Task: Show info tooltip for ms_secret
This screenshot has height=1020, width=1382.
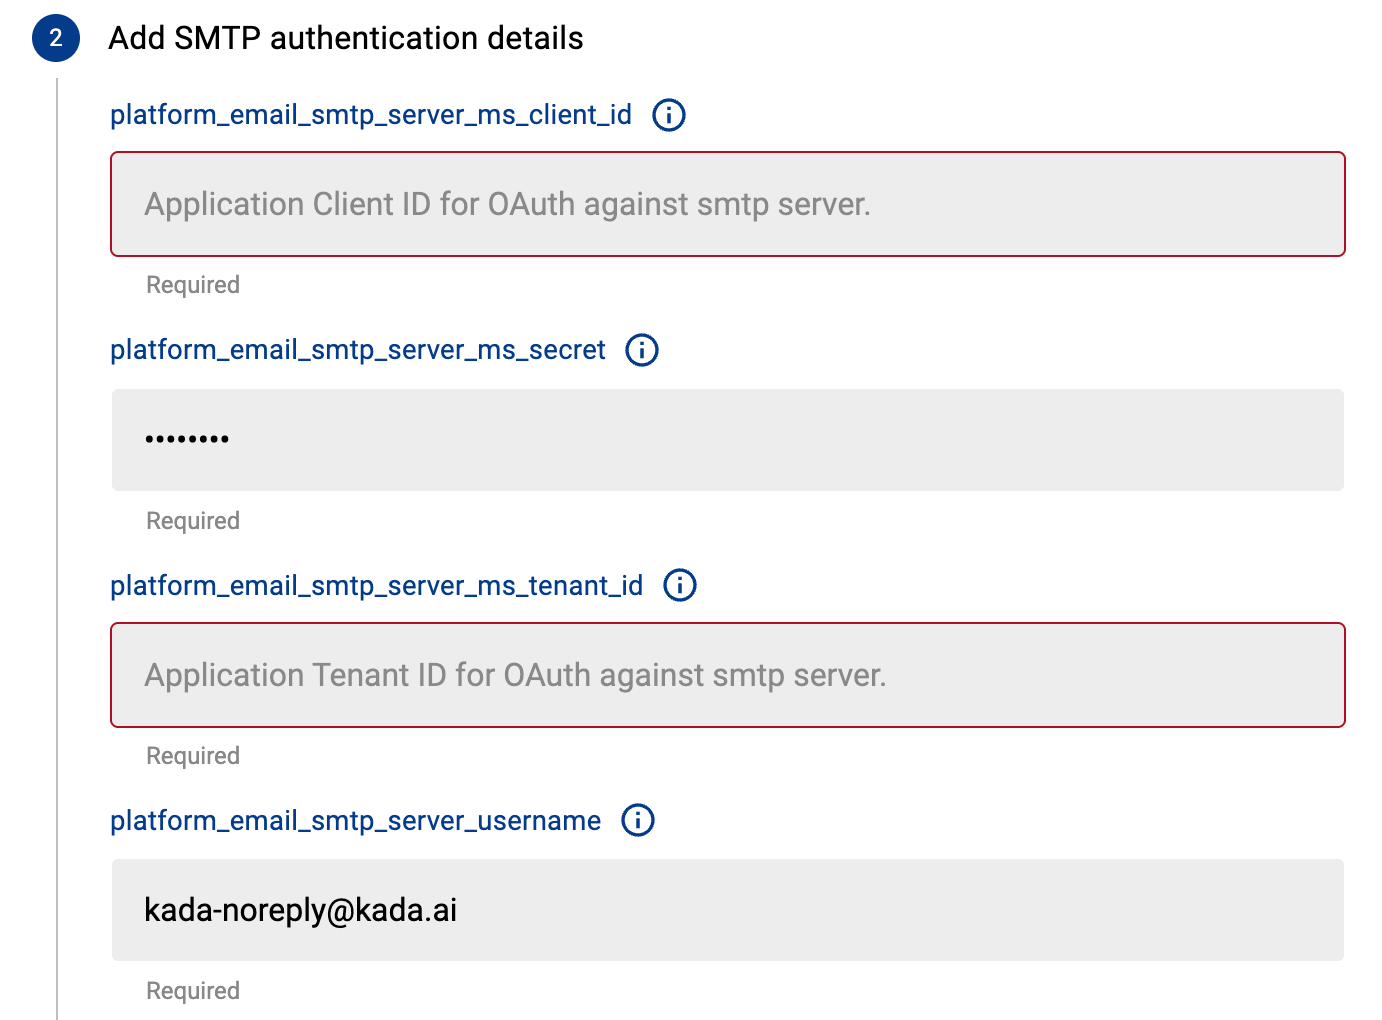Action: pyautogui.click(x=642, y=350)
